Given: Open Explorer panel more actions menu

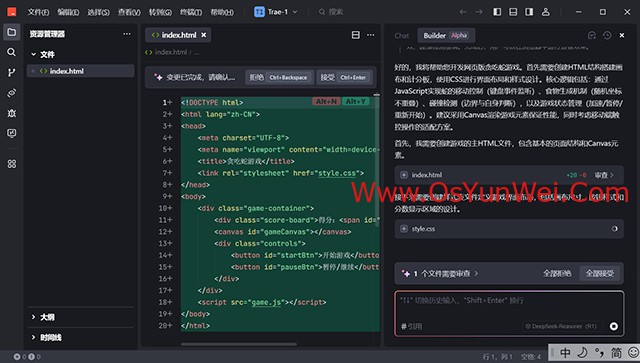Looking at the screenshot, I should pos(127,34).
